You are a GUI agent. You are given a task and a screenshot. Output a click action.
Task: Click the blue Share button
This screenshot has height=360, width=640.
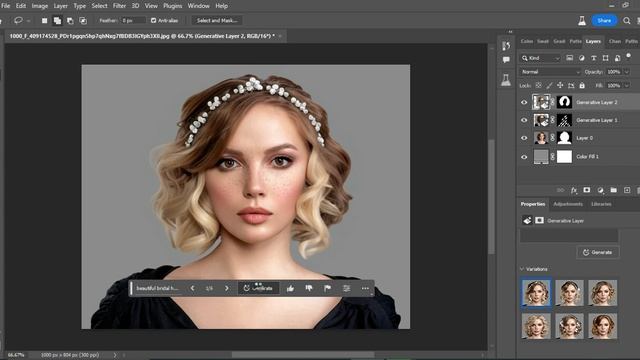pyautogui.click(x=604, y=20)
